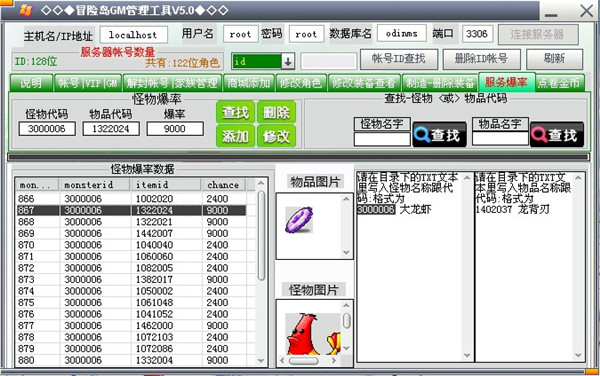Click the localhost host address field

(x=134, y=35)
